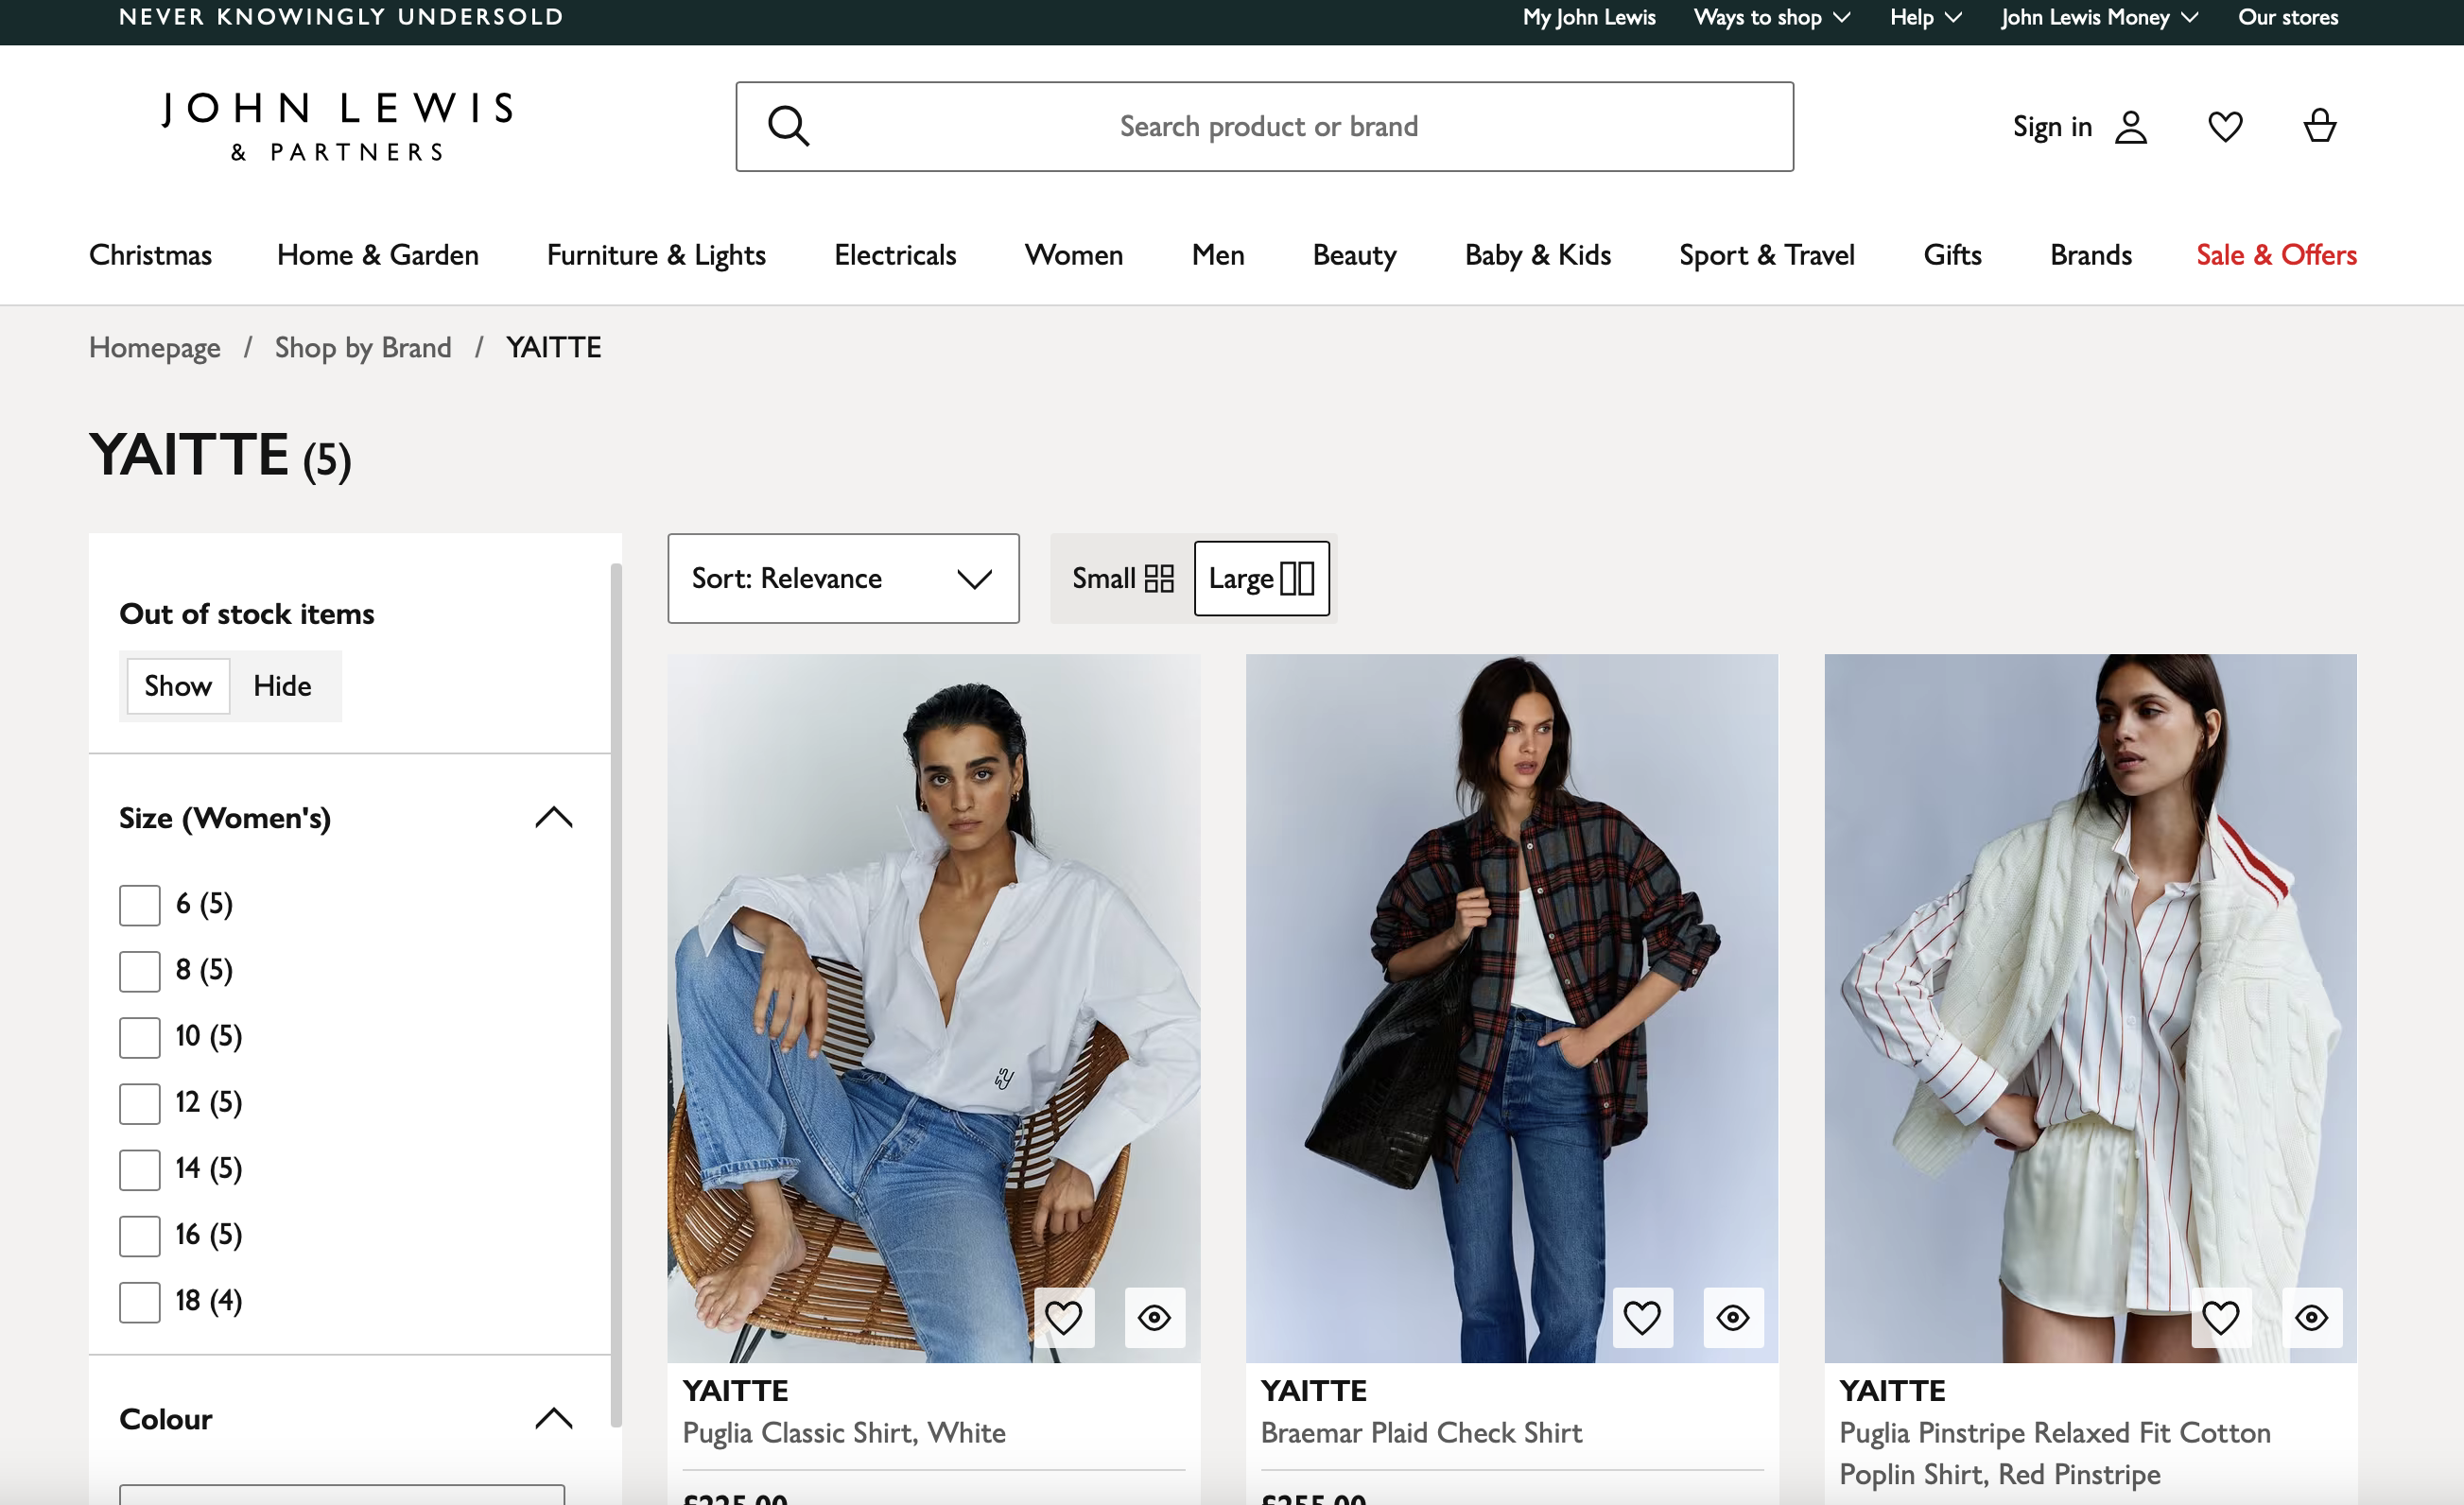Tick the size 12 checkbox
Viewport: 2464px width, 1505px height.
(x=140, y=1103)
